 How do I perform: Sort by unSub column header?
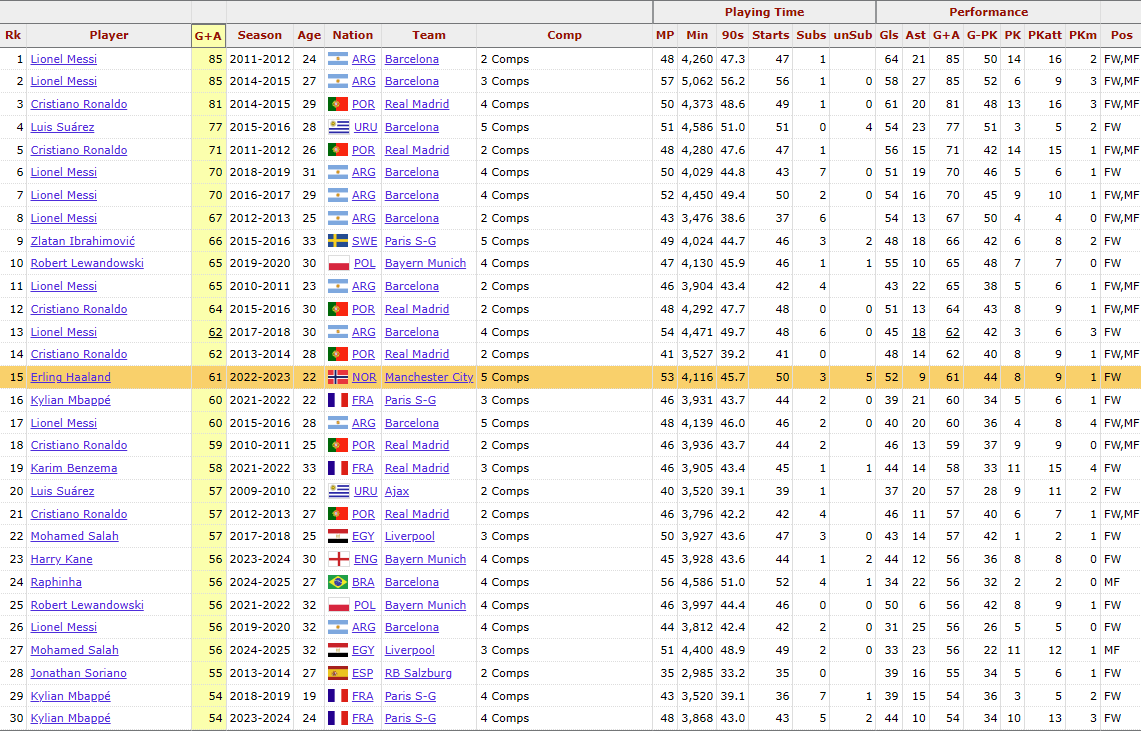click(x=853, y=35)
